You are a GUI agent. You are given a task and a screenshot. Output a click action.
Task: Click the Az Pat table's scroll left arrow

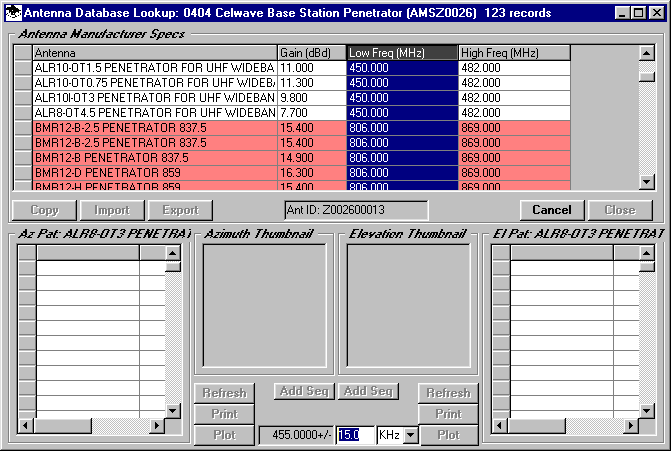pos(25,426)
